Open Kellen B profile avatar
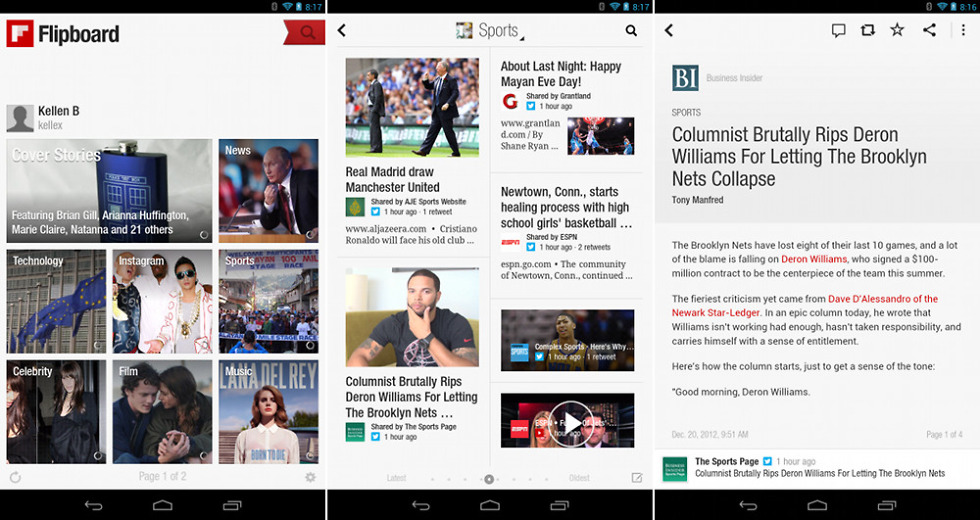Viewport: 980px width, 520px height. (x=20, y=118)
